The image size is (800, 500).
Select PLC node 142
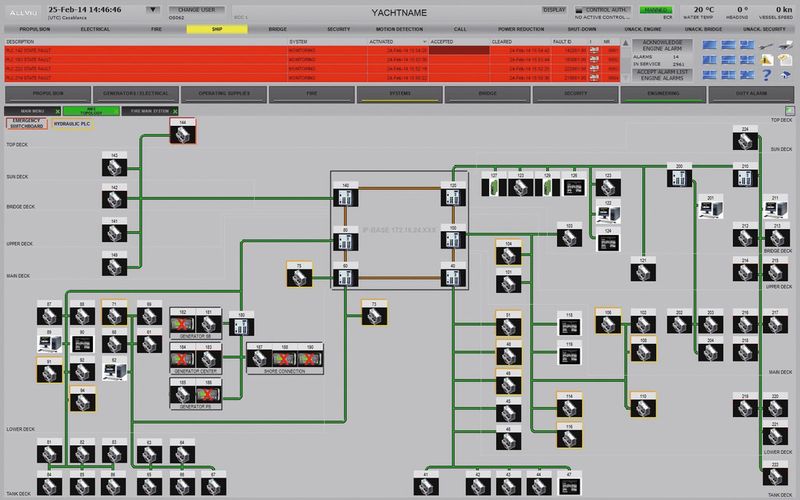[114, 196]
